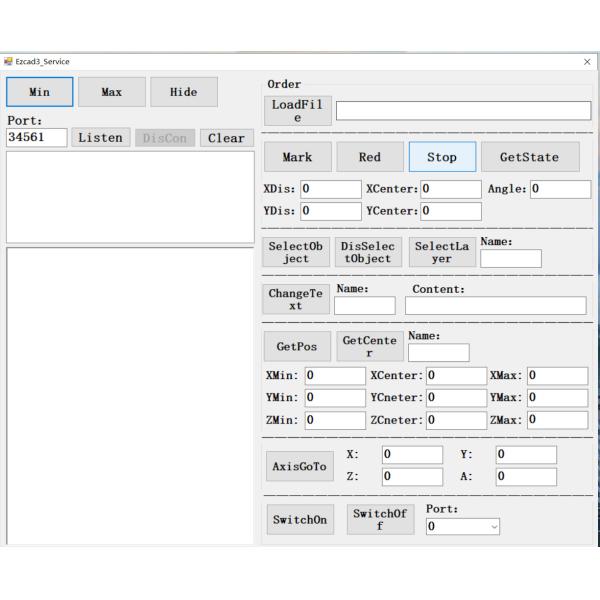The height and width of the screenshot is (600, 600).
Task: Click the Hide button
Action: [183, 92]
